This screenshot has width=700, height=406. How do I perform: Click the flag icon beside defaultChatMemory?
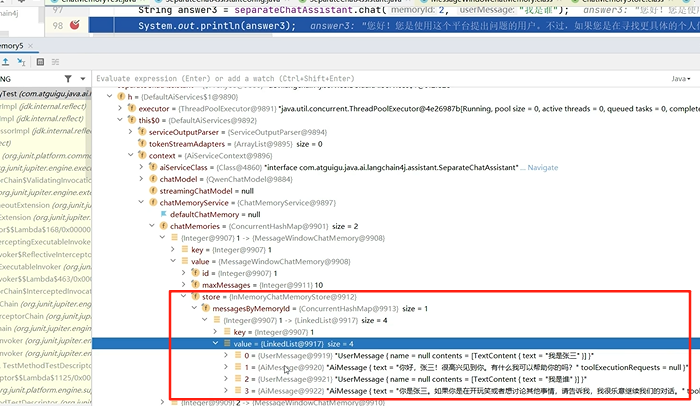tap(163, 214)
